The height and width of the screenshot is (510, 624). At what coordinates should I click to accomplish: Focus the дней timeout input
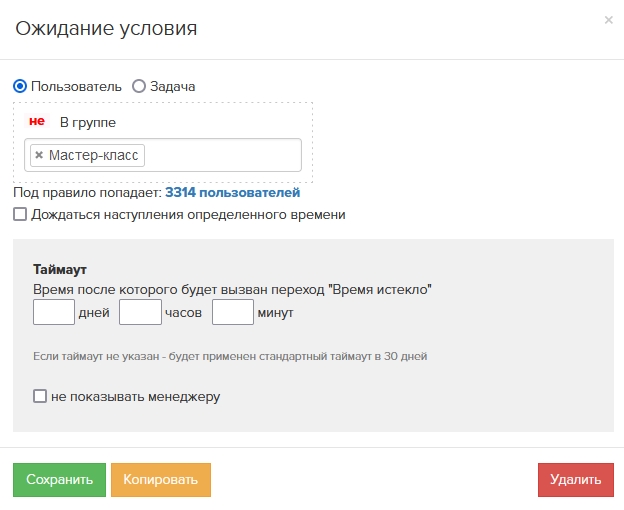[54, 313]
